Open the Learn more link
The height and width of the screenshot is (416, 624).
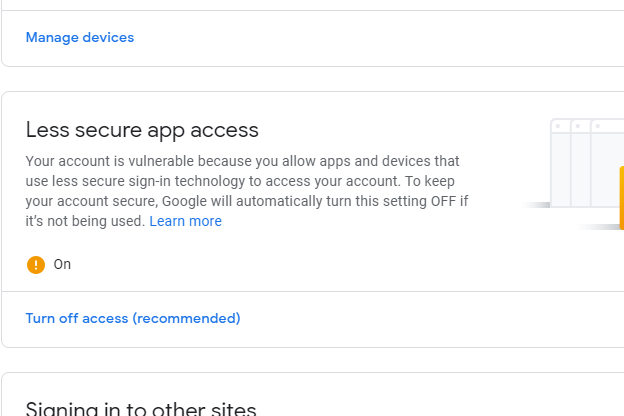(x=185, y=221)
